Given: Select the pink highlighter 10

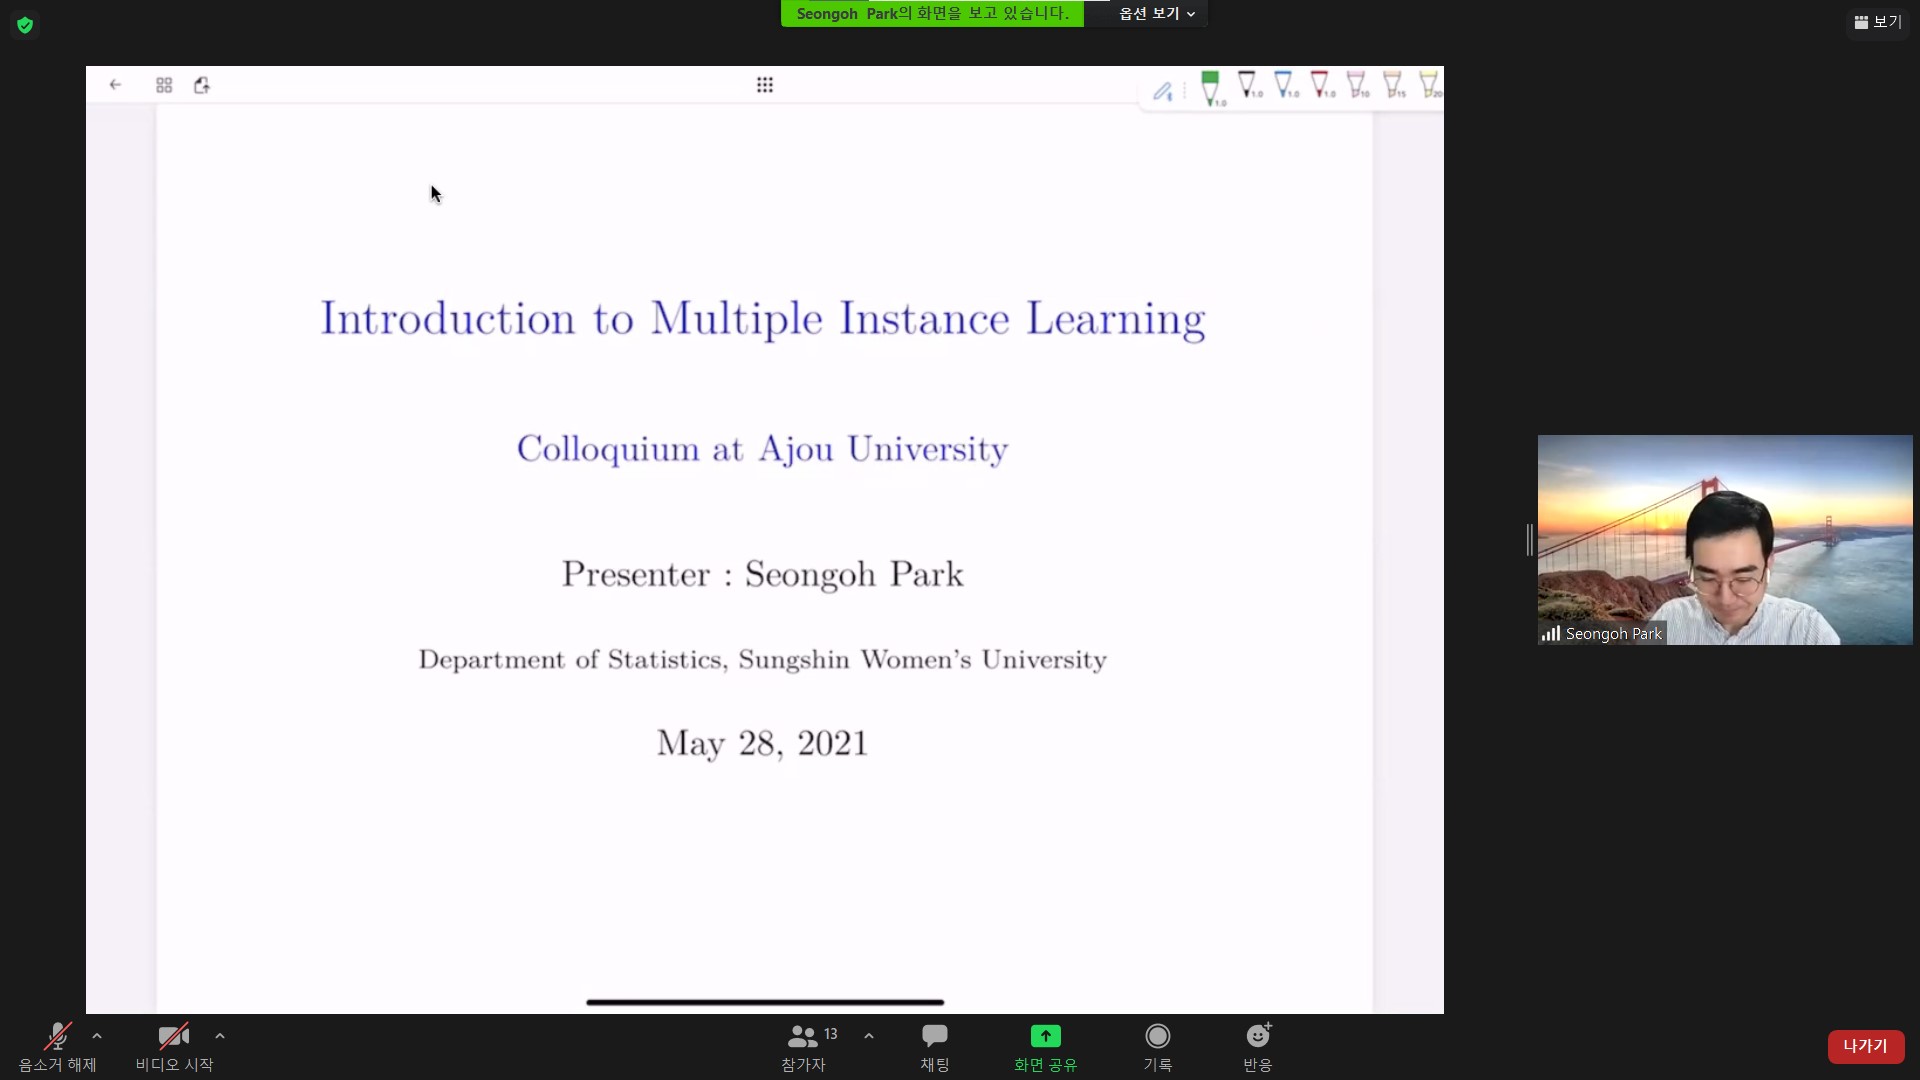Looking at the screenshot, I should [1357, 85].
